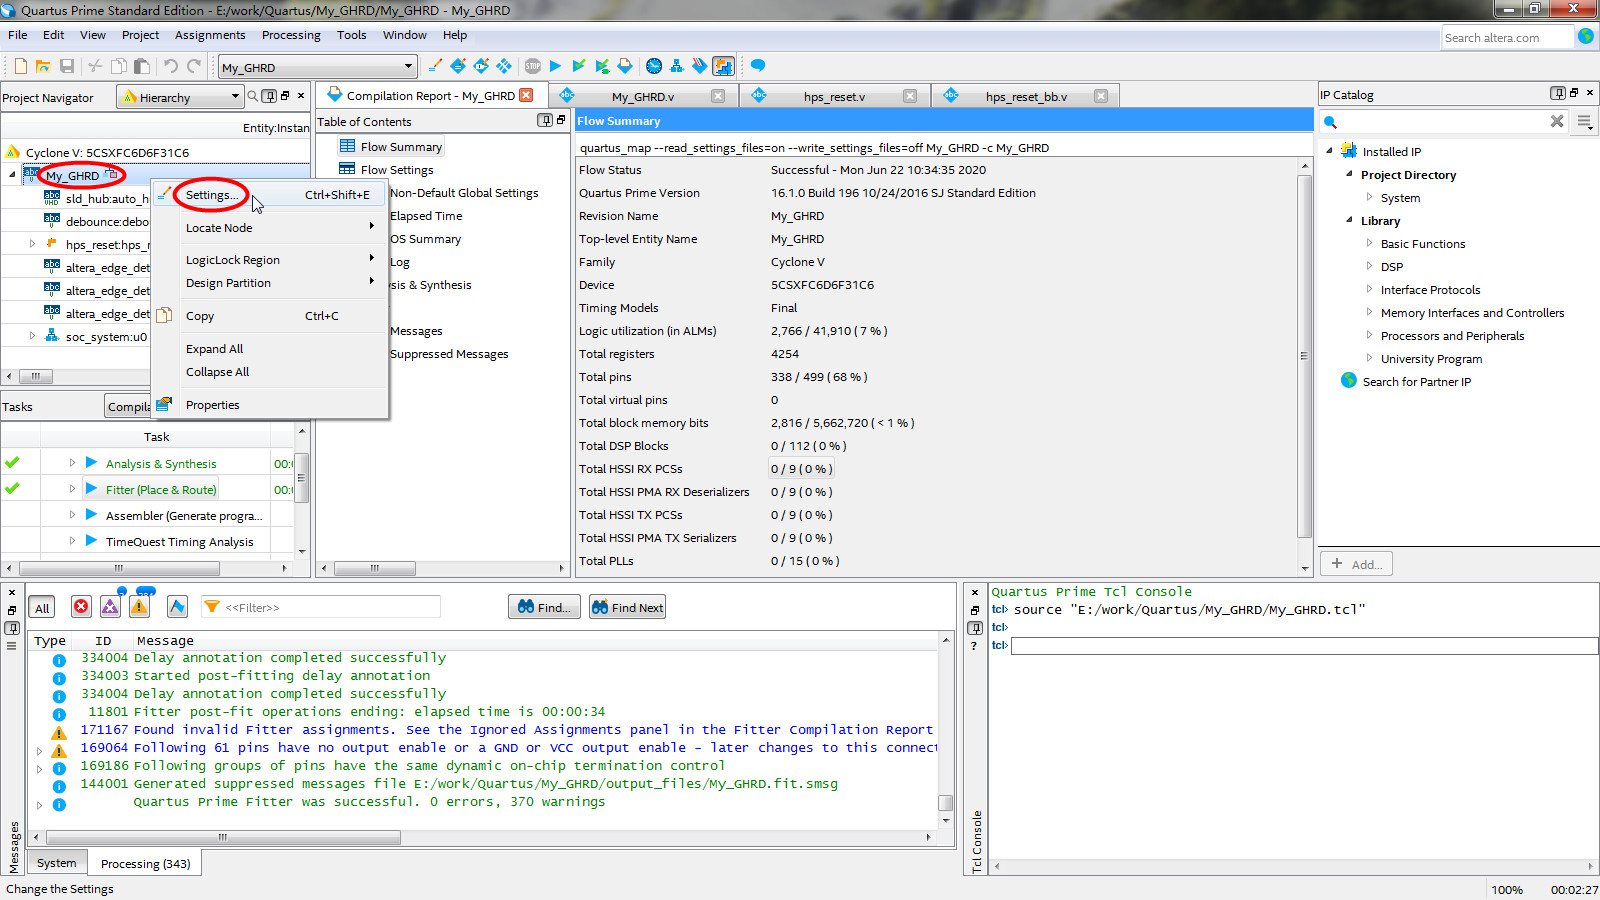This screenshot has height=900, width=1600.
Task: Toggle the float button of IP Catalog
Action: (x=1574, y=93)
